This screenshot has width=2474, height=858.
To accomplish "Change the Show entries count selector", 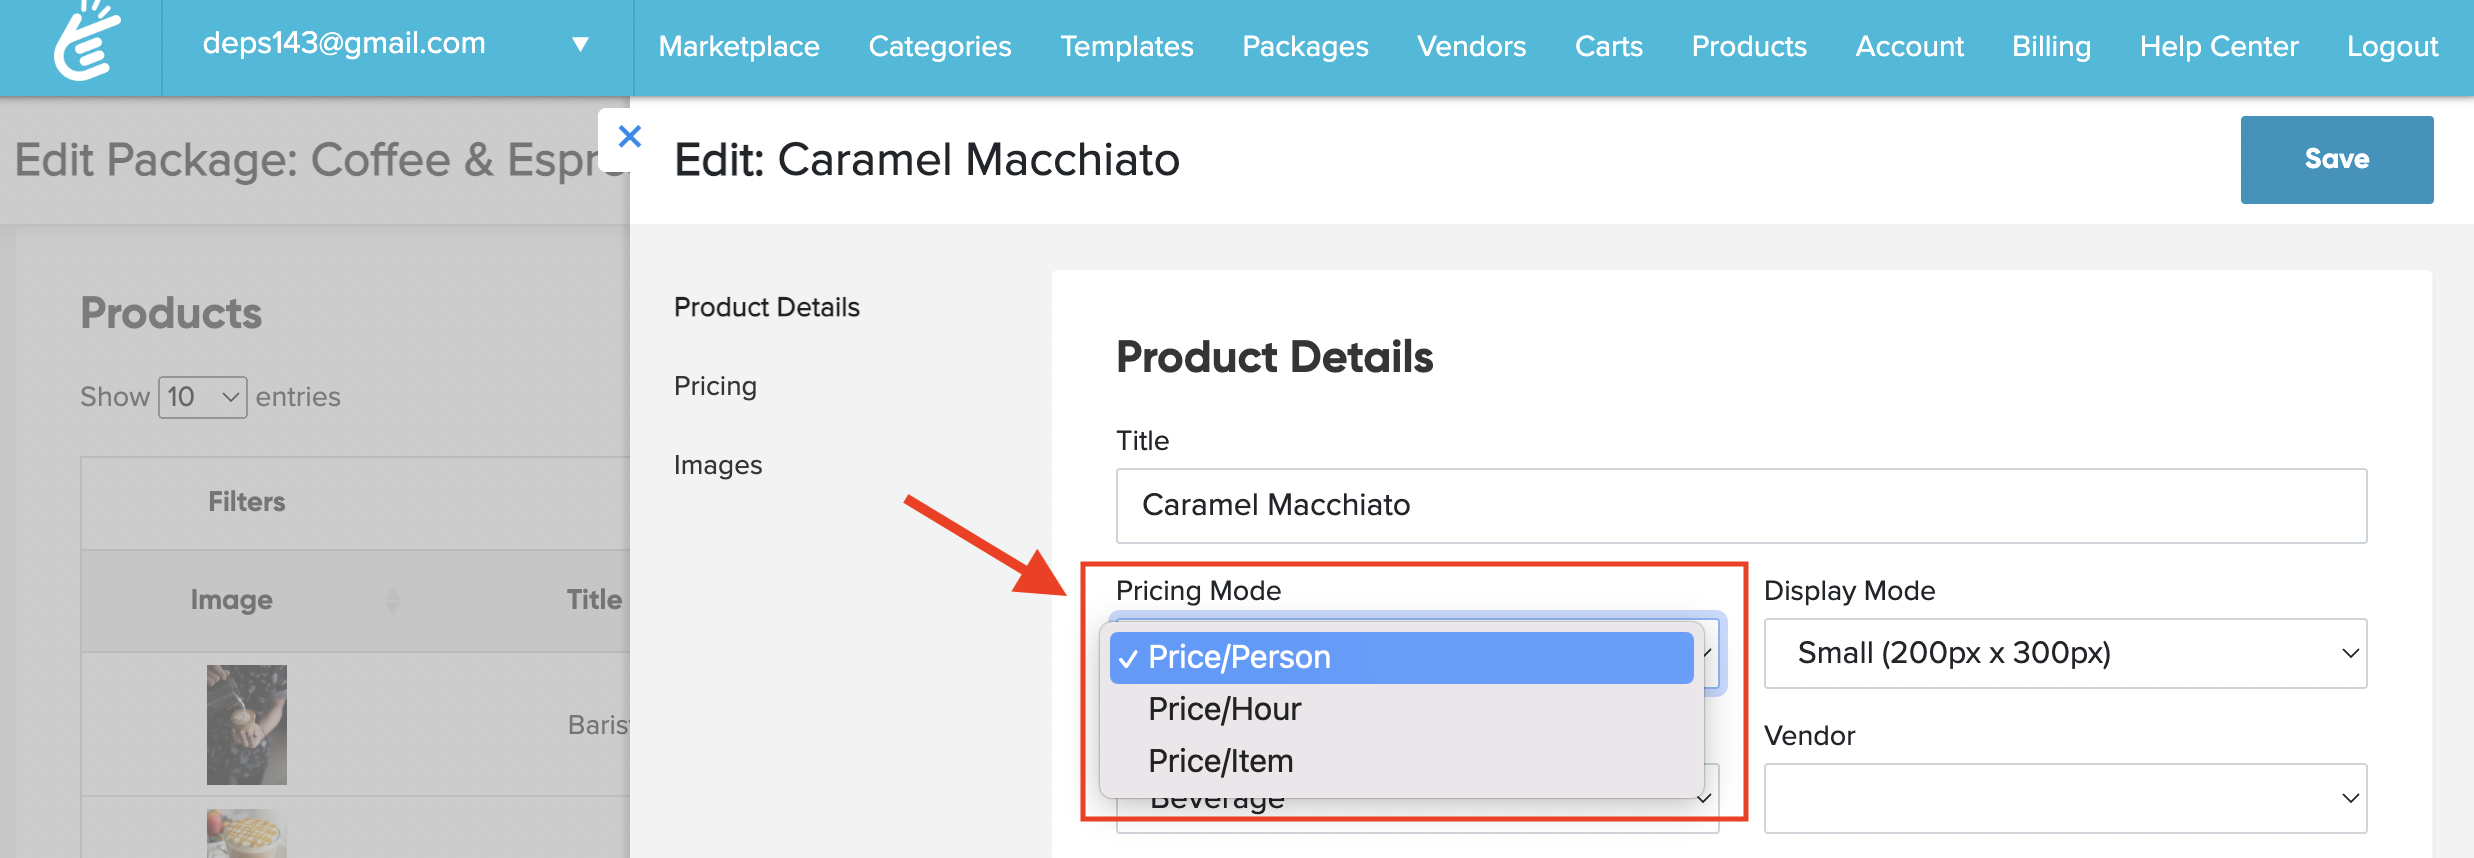I will (x=202, y=397).
